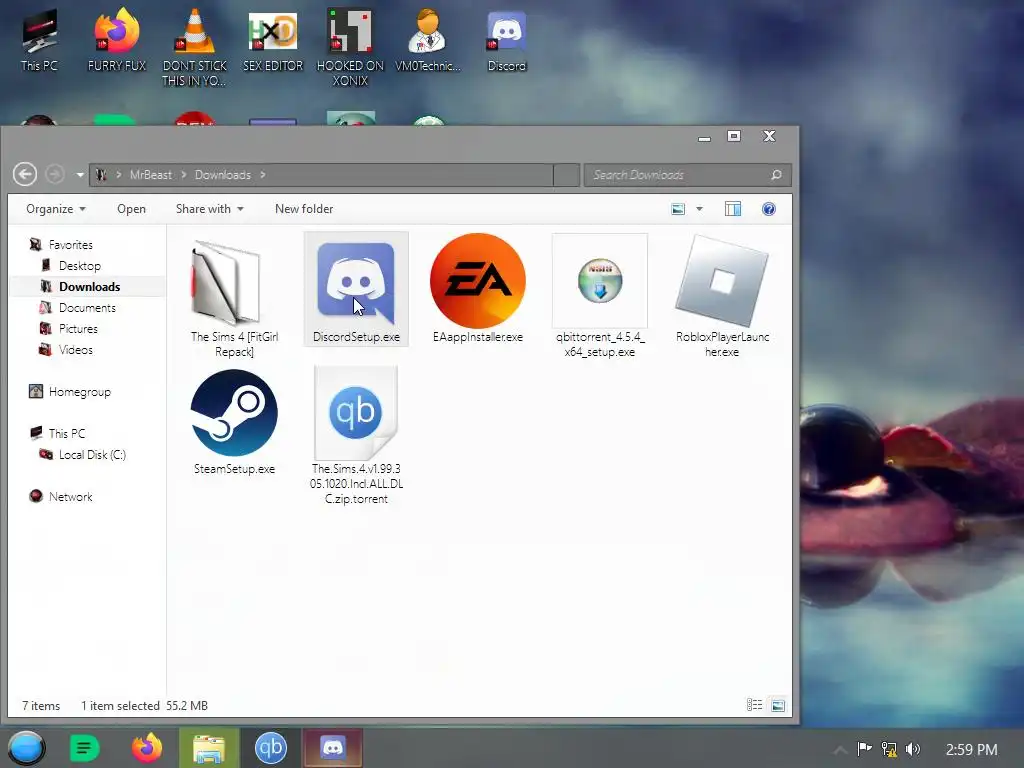Open the Start orb on the taskbar
1024x768 pixels.
(x=27, y=748)
